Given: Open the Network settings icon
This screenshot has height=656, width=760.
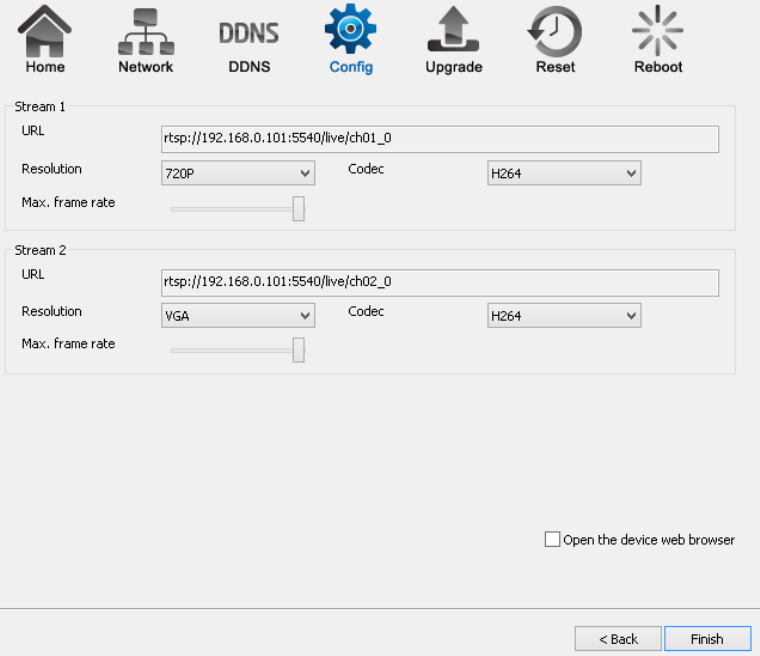Looking at the screenshot, I should pos(146,39).
